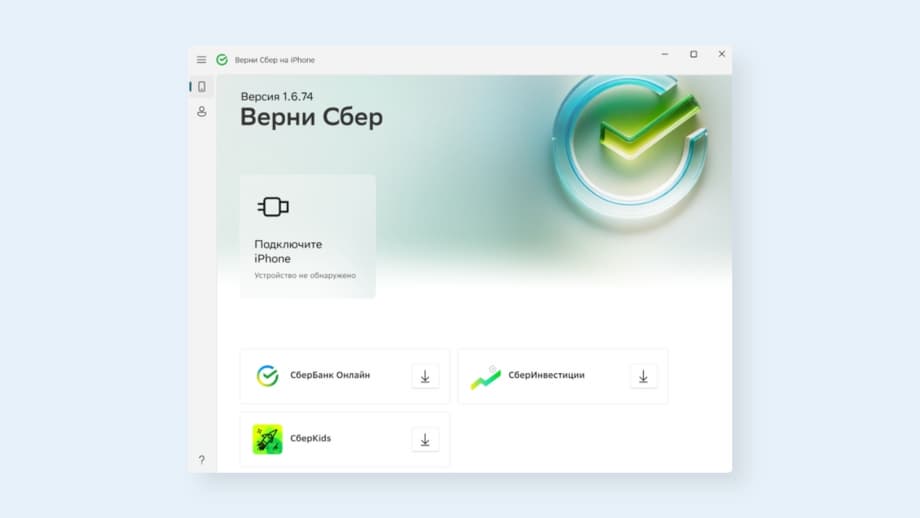
Task: Open the hamburger menu in title bar
Action: tap(201, 60)
